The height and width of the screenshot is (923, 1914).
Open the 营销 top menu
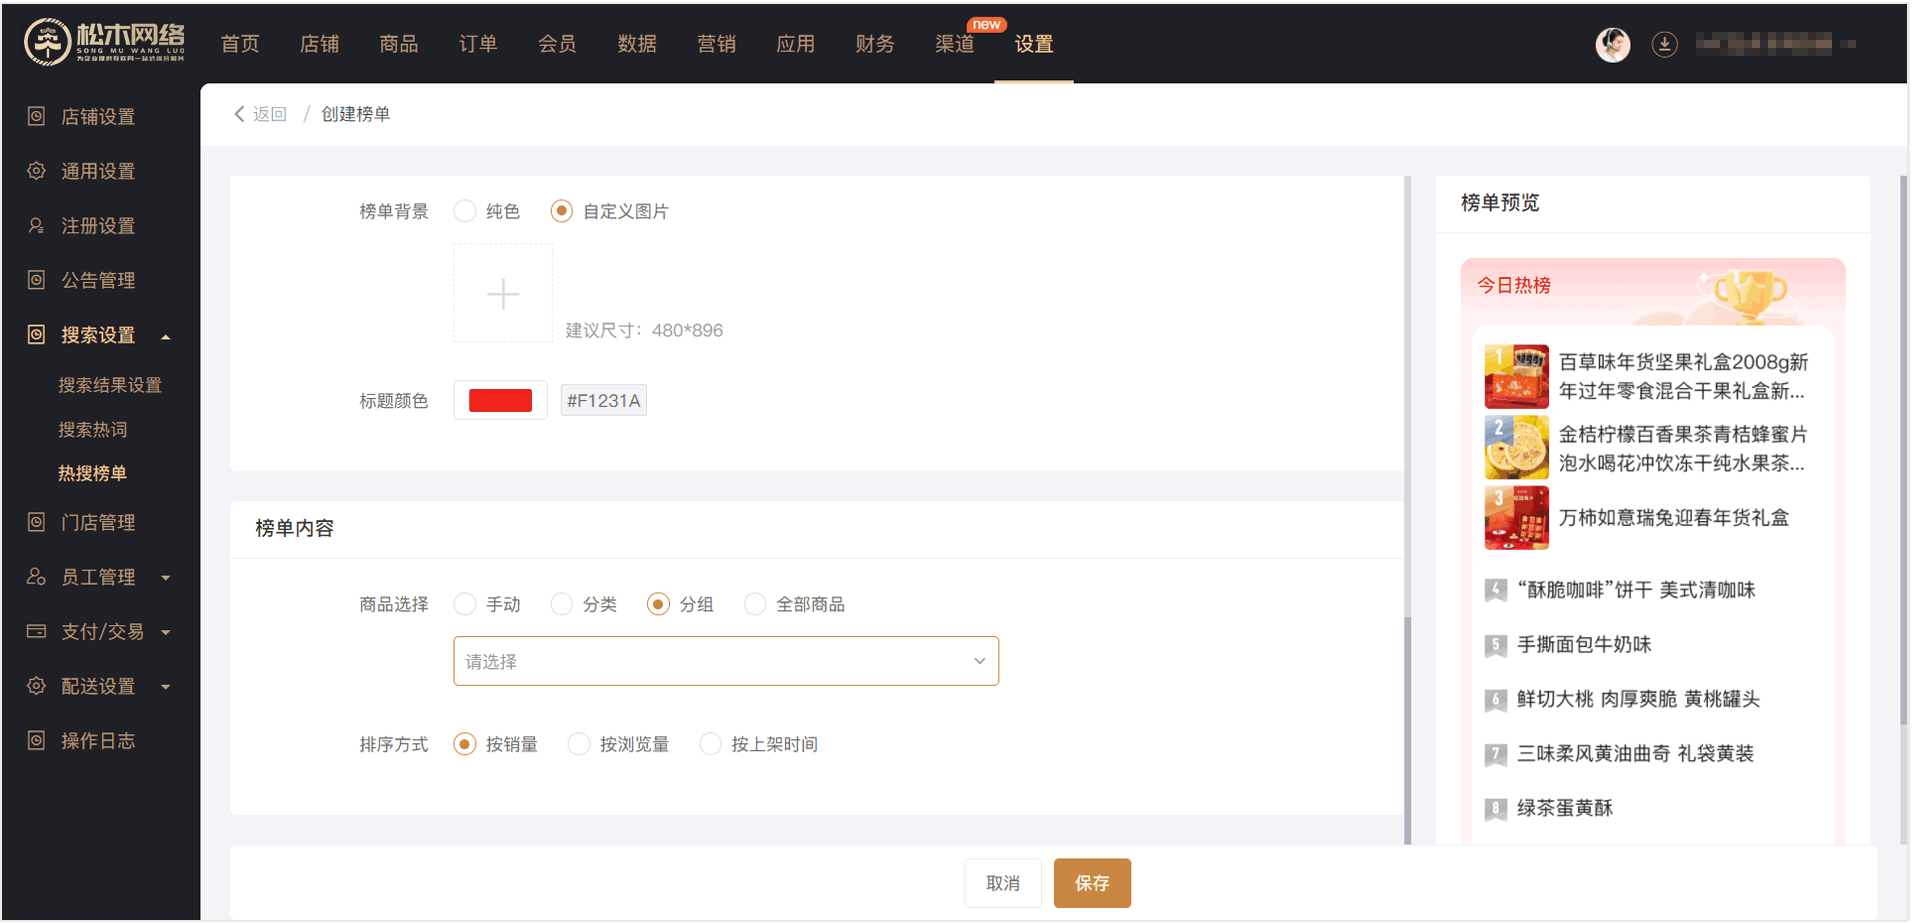tap(716, 44)
